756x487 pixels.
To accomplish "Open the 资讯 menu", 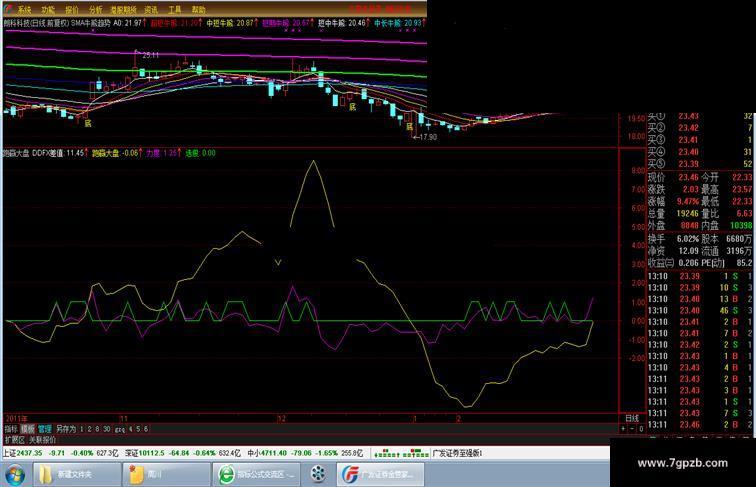I will click(151, 9).
